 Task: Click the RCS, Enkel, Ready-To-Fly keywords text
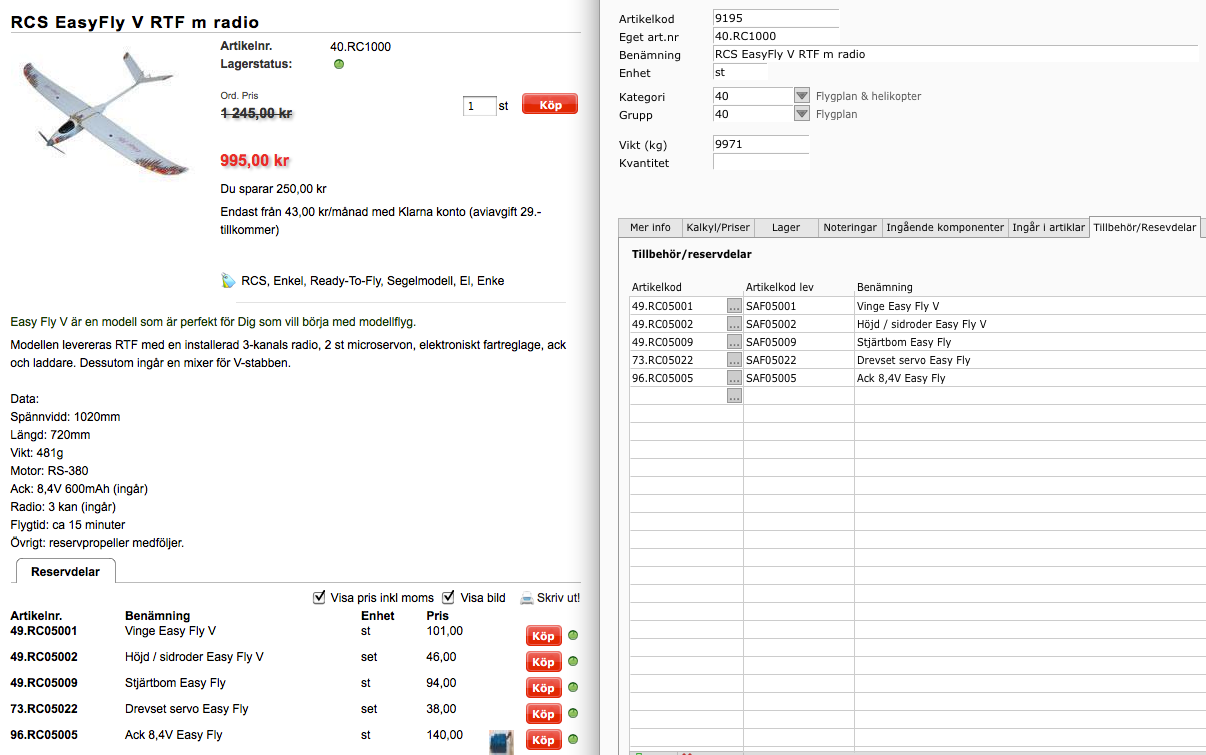pyautogui.click(x=373, y=281)
